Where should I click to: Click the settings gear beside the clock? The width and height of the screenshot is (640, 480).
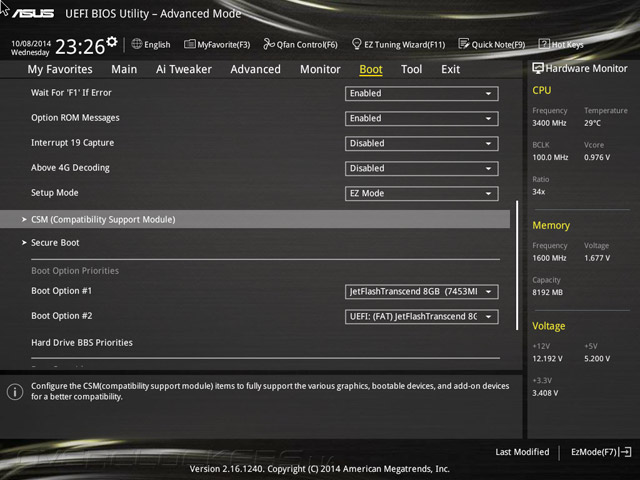point(112,41)
